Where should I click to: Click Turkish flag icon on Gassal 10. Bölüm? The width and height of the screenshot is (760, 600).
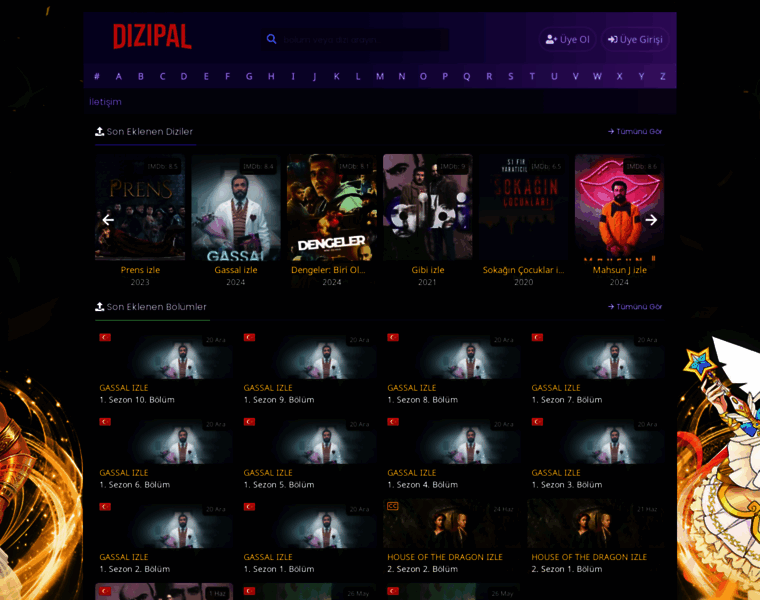pos(105,337)
